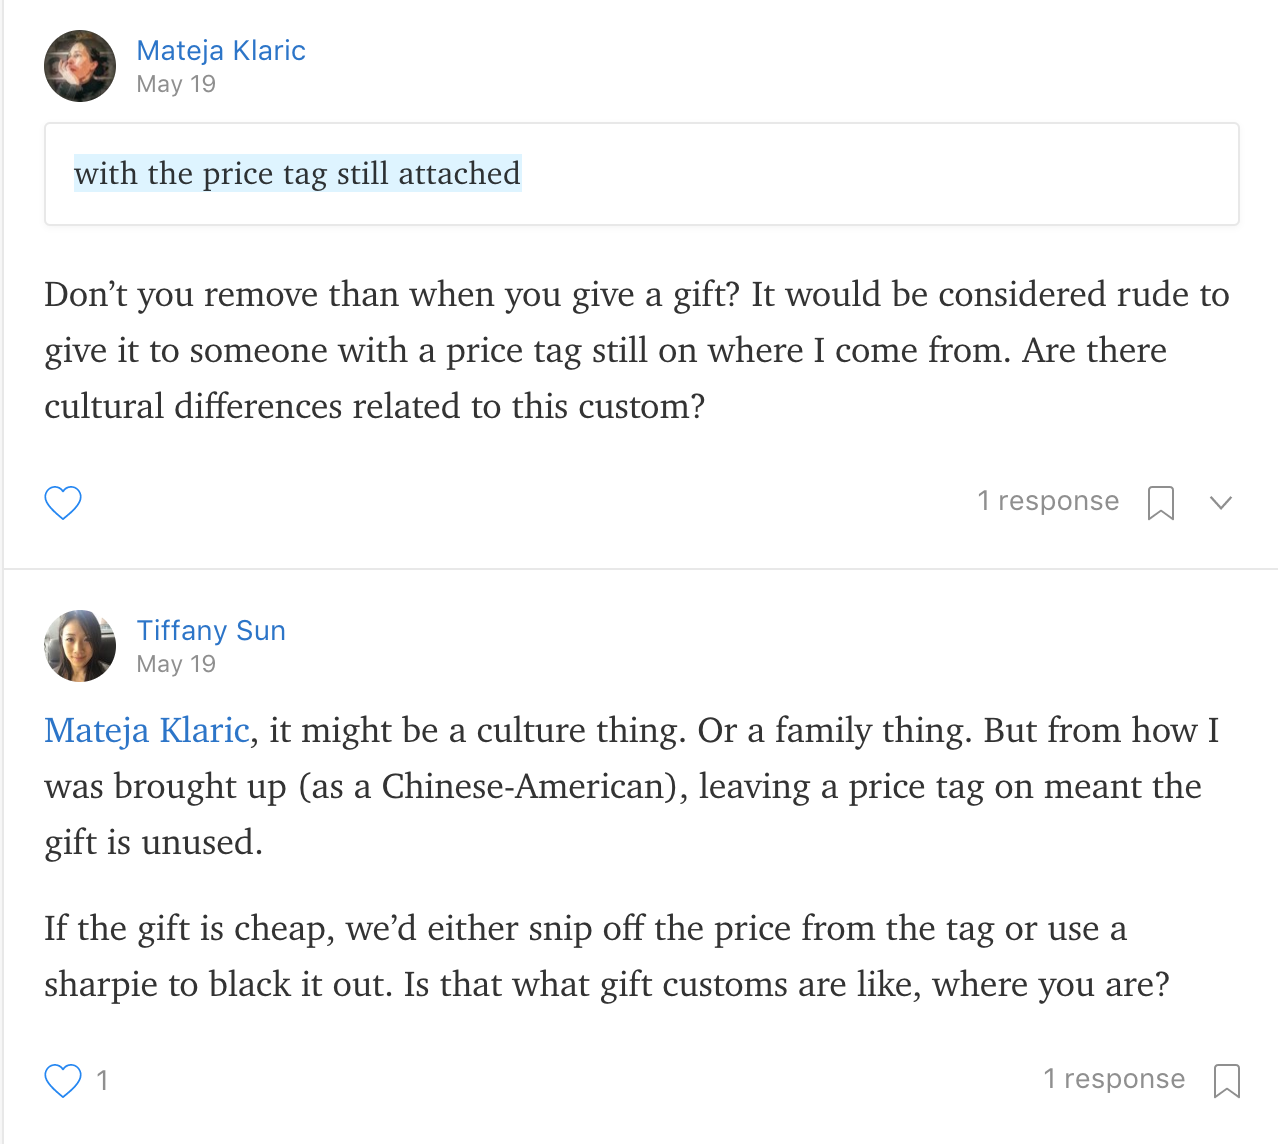Image resolution: width=1278 pixels, height=1144 pixels.
Task: Like Mateja Klaric's comment with the heart
Action: (63, 502)
